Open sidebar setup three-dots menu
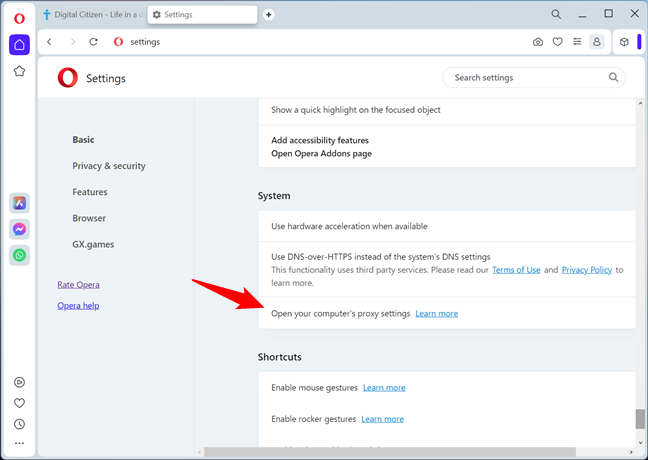The image size is (648, 460). (x=19, y=443)
